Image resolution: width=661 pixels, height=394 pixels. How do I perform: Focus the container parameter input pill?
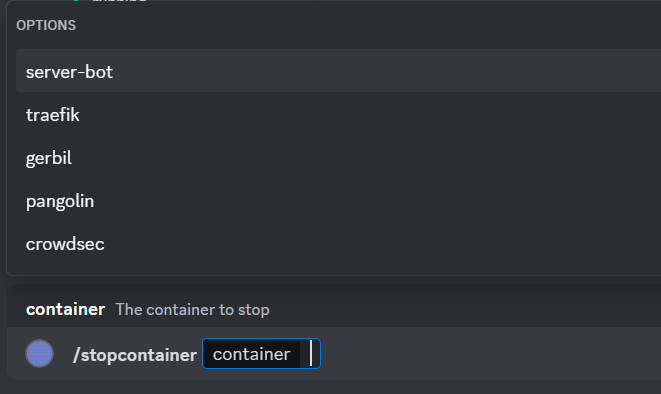pyautogui.click(x=261, y=354)
